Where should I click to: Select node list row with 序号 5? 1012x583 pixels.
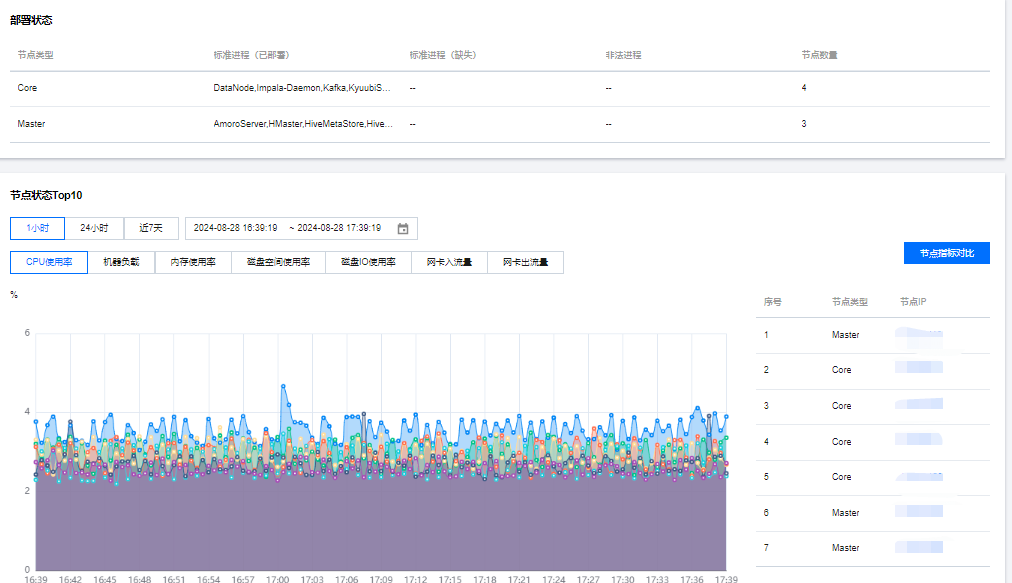click(x=872, y=477)
